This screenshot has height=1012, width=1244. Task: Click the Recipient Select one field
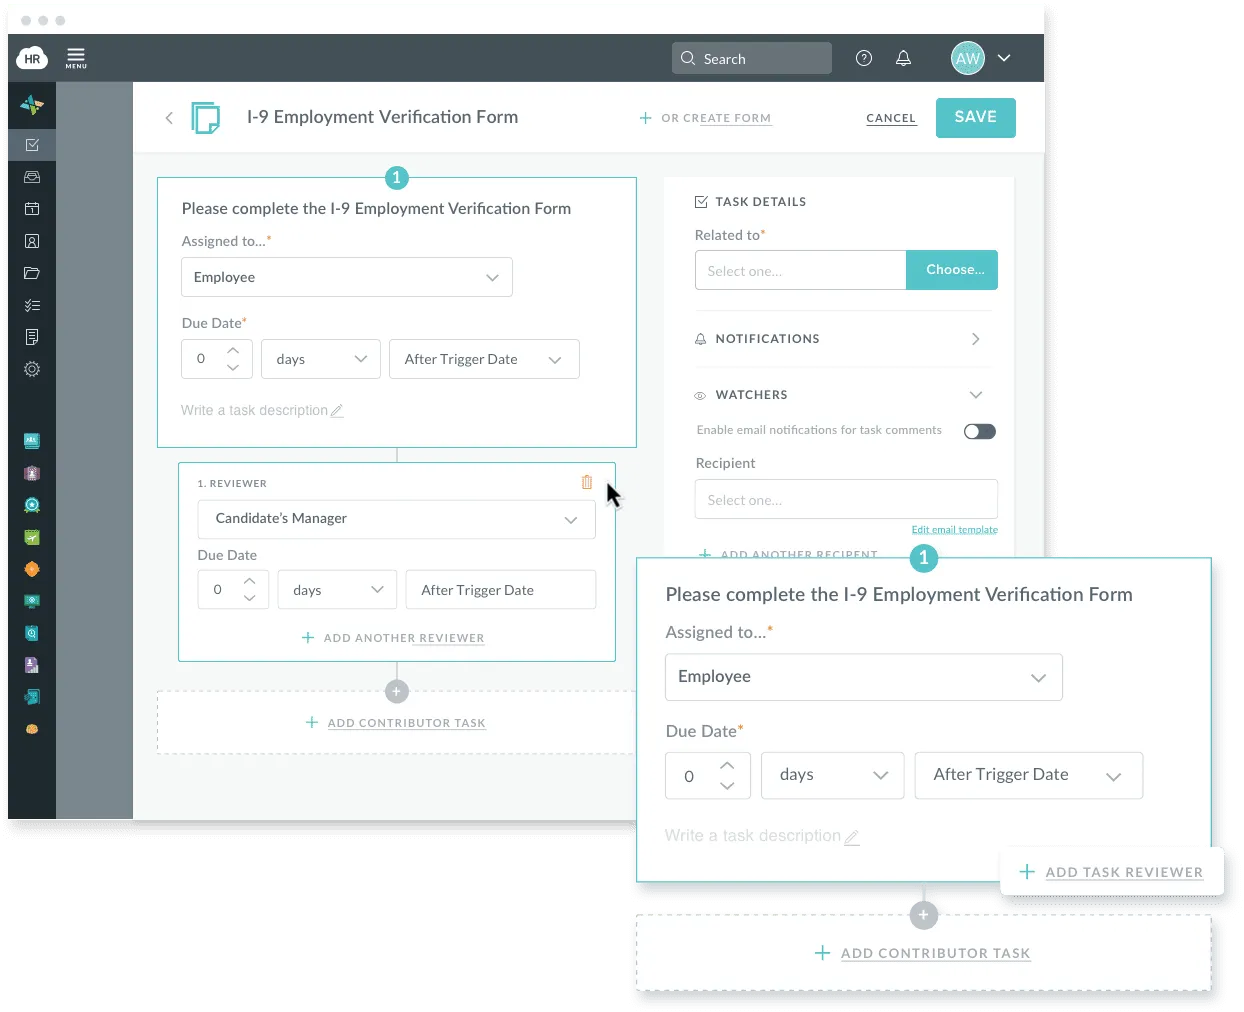click(846, 499)
